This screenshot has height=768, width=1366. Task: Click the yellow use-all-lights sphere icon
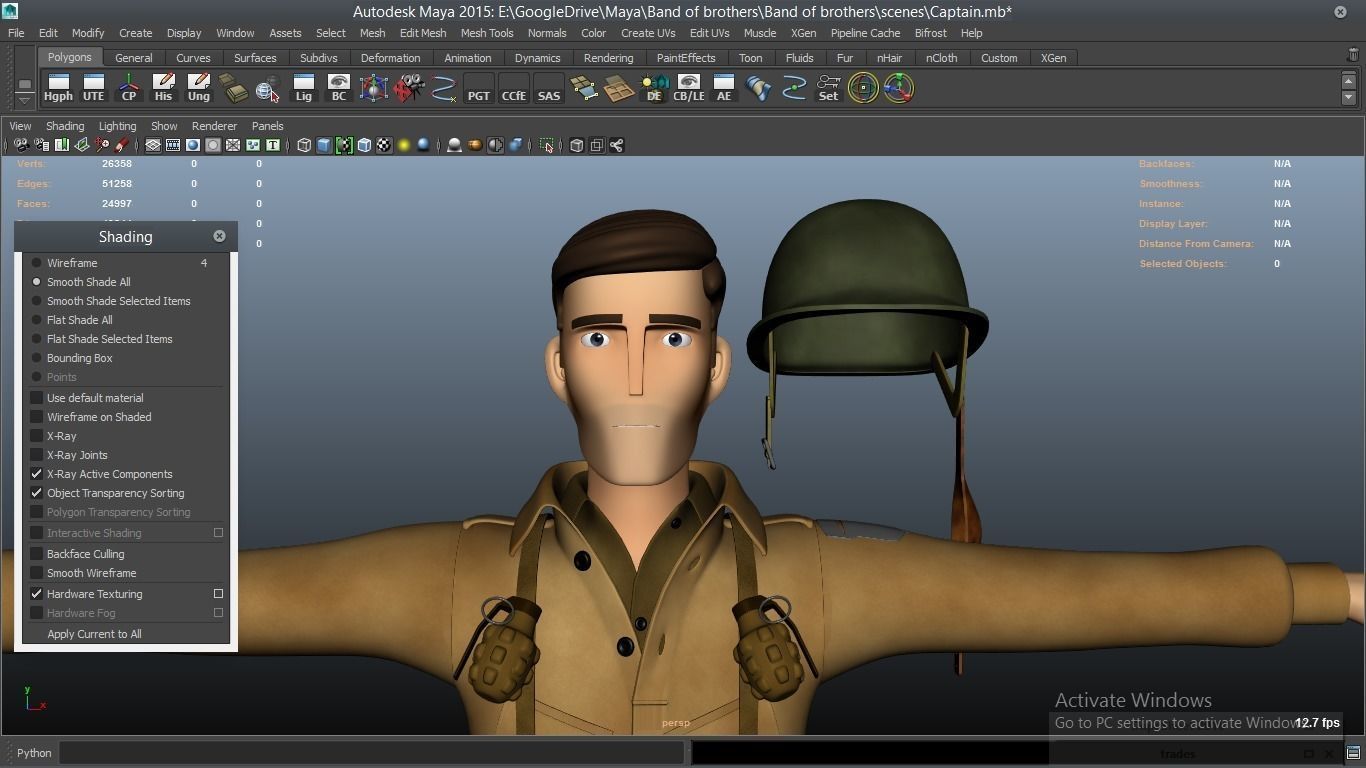[404, 145]
